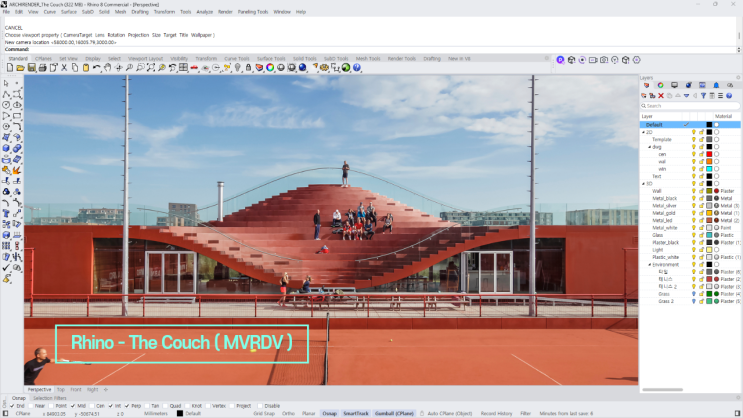Select the Circle tool in left sidebar
743x418 pixels.
pyautogui.click(x=6, y=105)
